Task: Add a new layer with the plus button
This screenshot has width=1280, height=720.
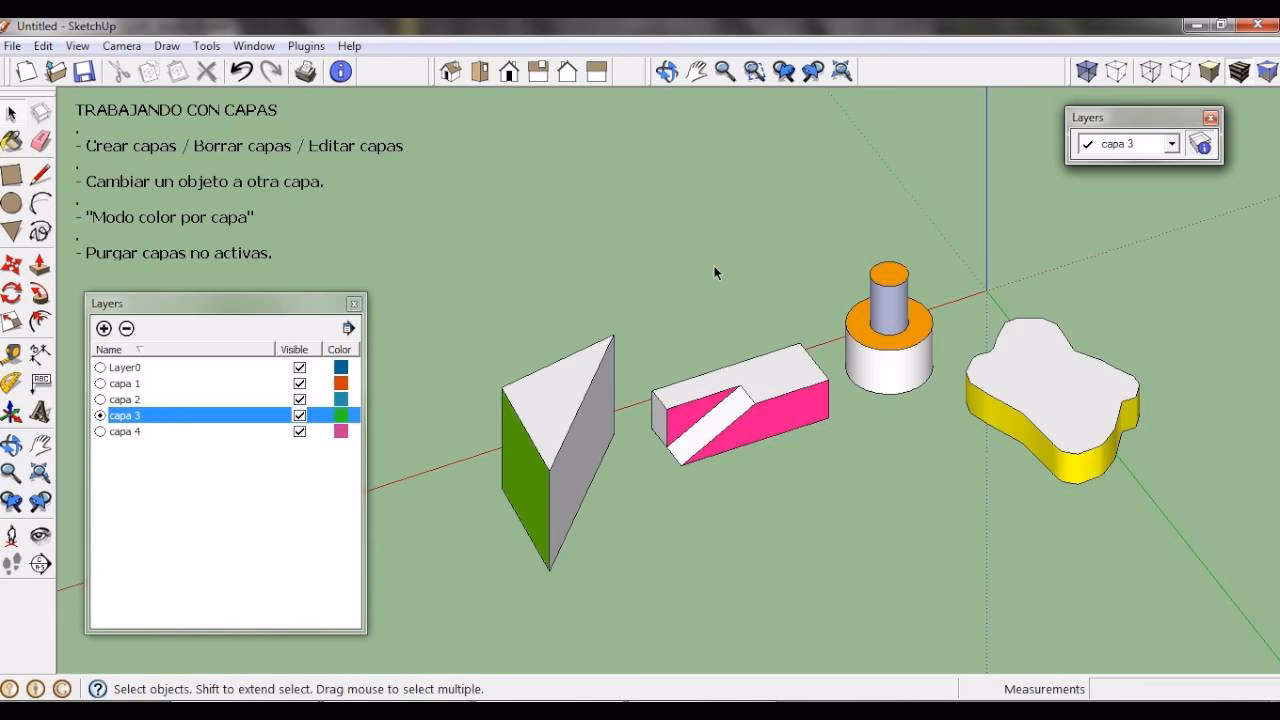Action: (102, 328)
